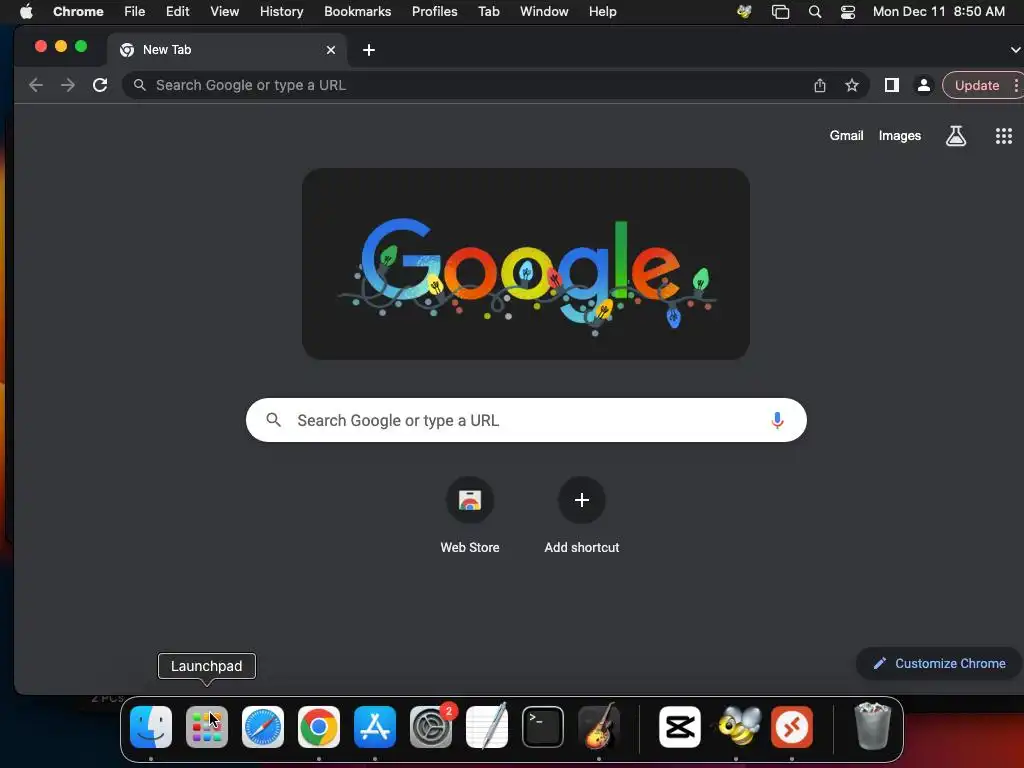
Task: Launch Safari from the Dock
Action: coord(263,727)
